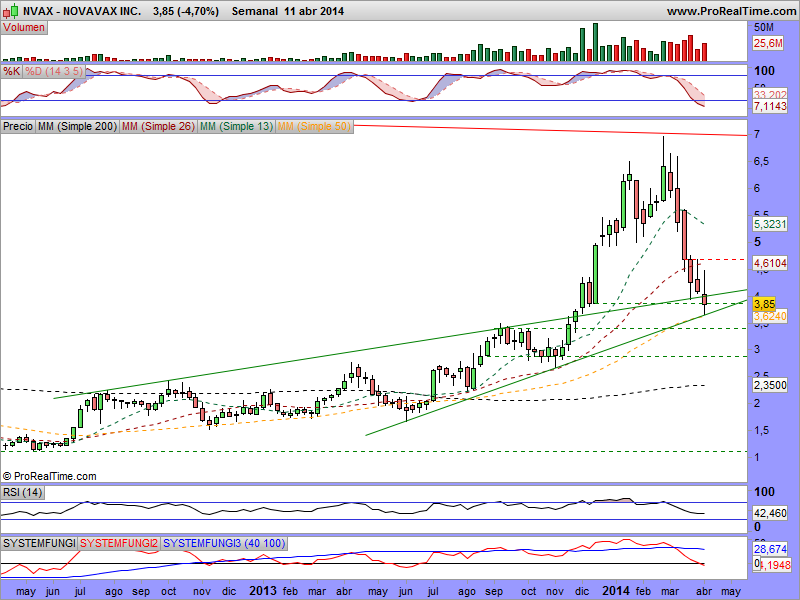Select MM (Simple 50) moving average label
Screen dimensions: 800x600
coord(314,126)
